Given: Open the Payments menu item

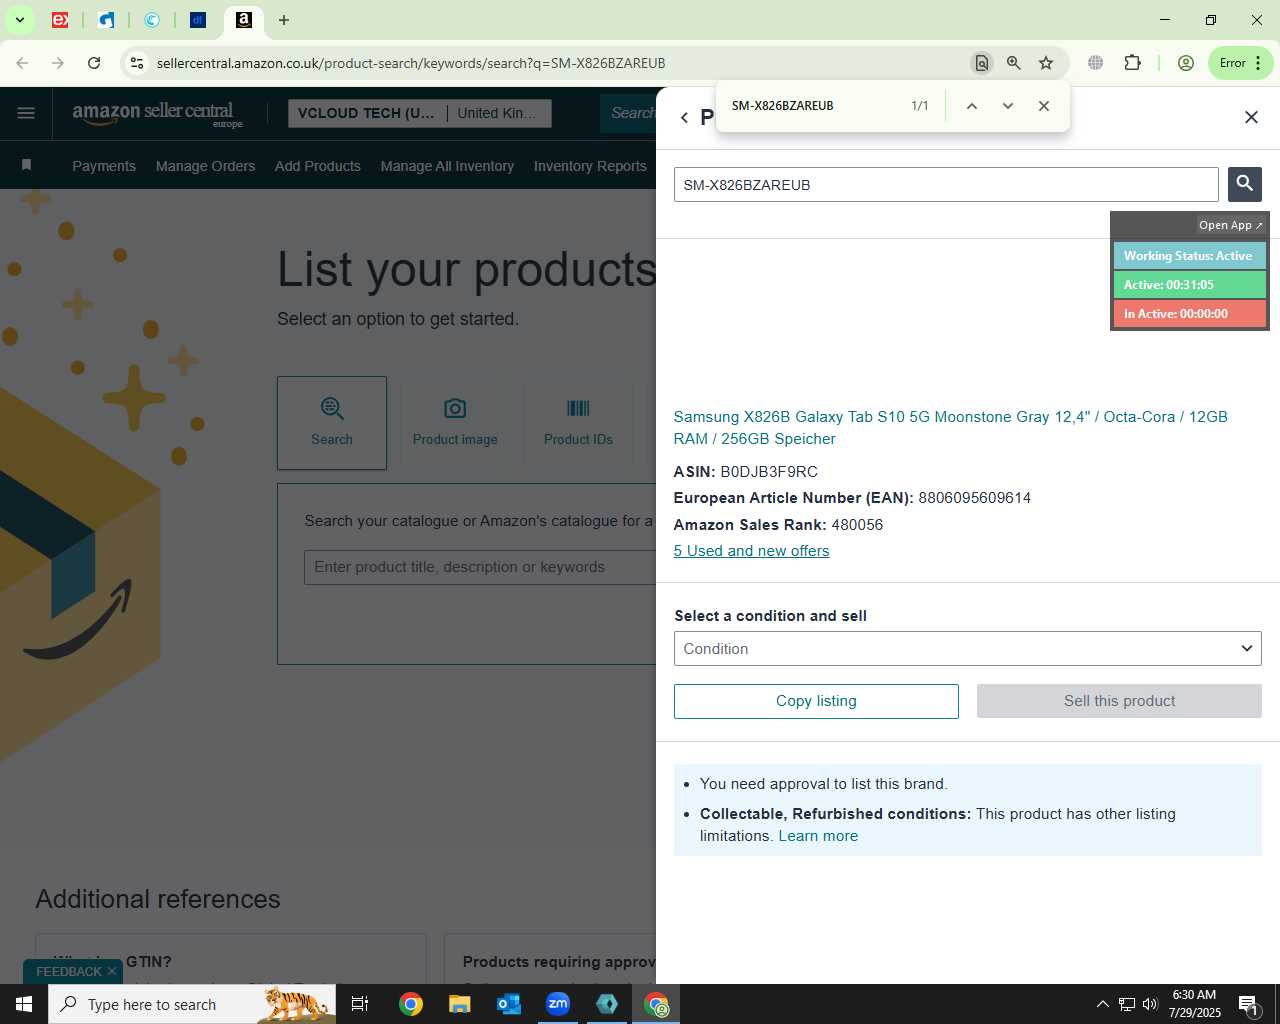Looking at the screenshot, I should click(x=104, y=166).
